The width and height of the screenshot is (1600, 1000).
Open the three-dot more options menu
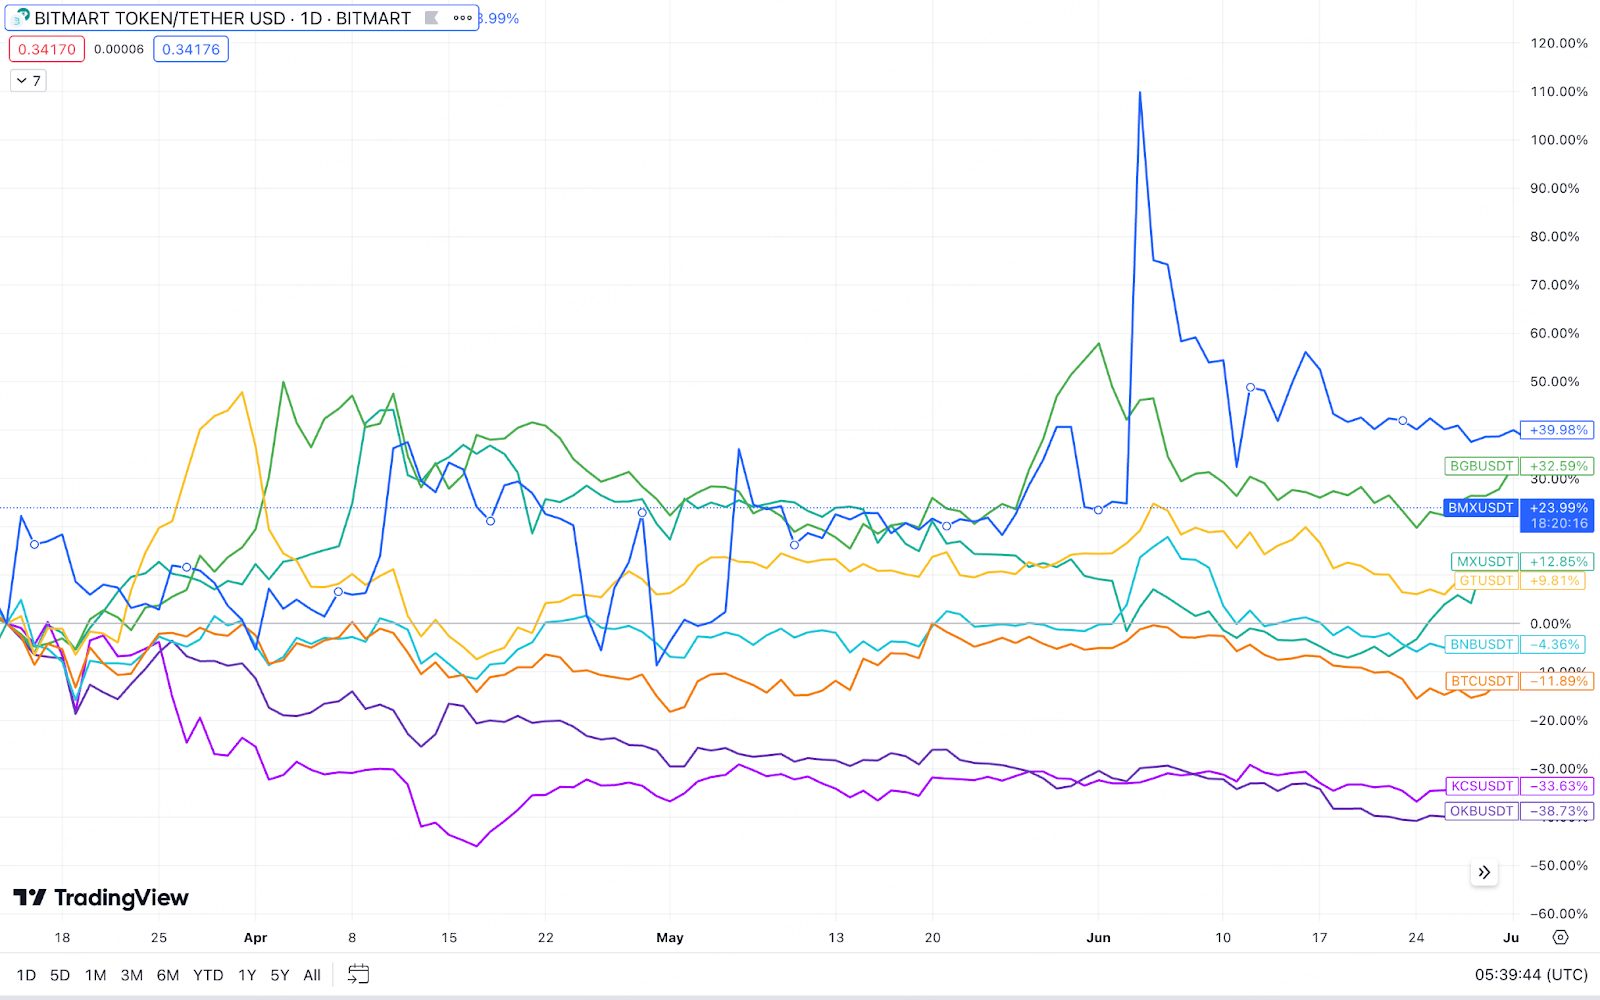point(461,17)
